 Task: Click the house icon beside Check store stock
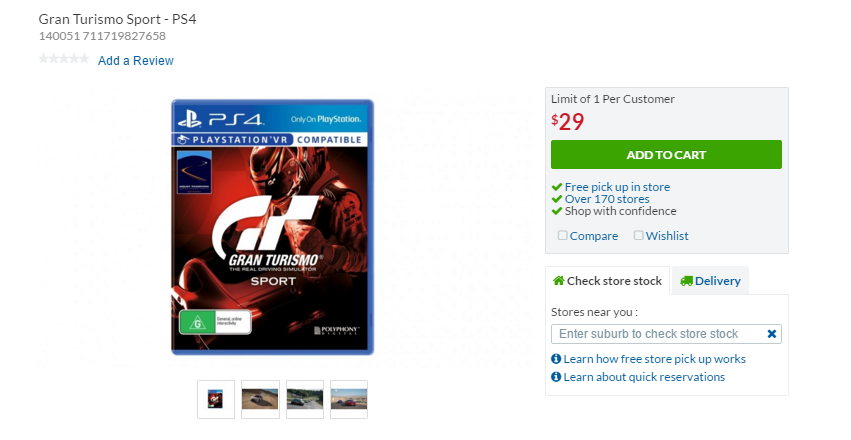point(558,280)
